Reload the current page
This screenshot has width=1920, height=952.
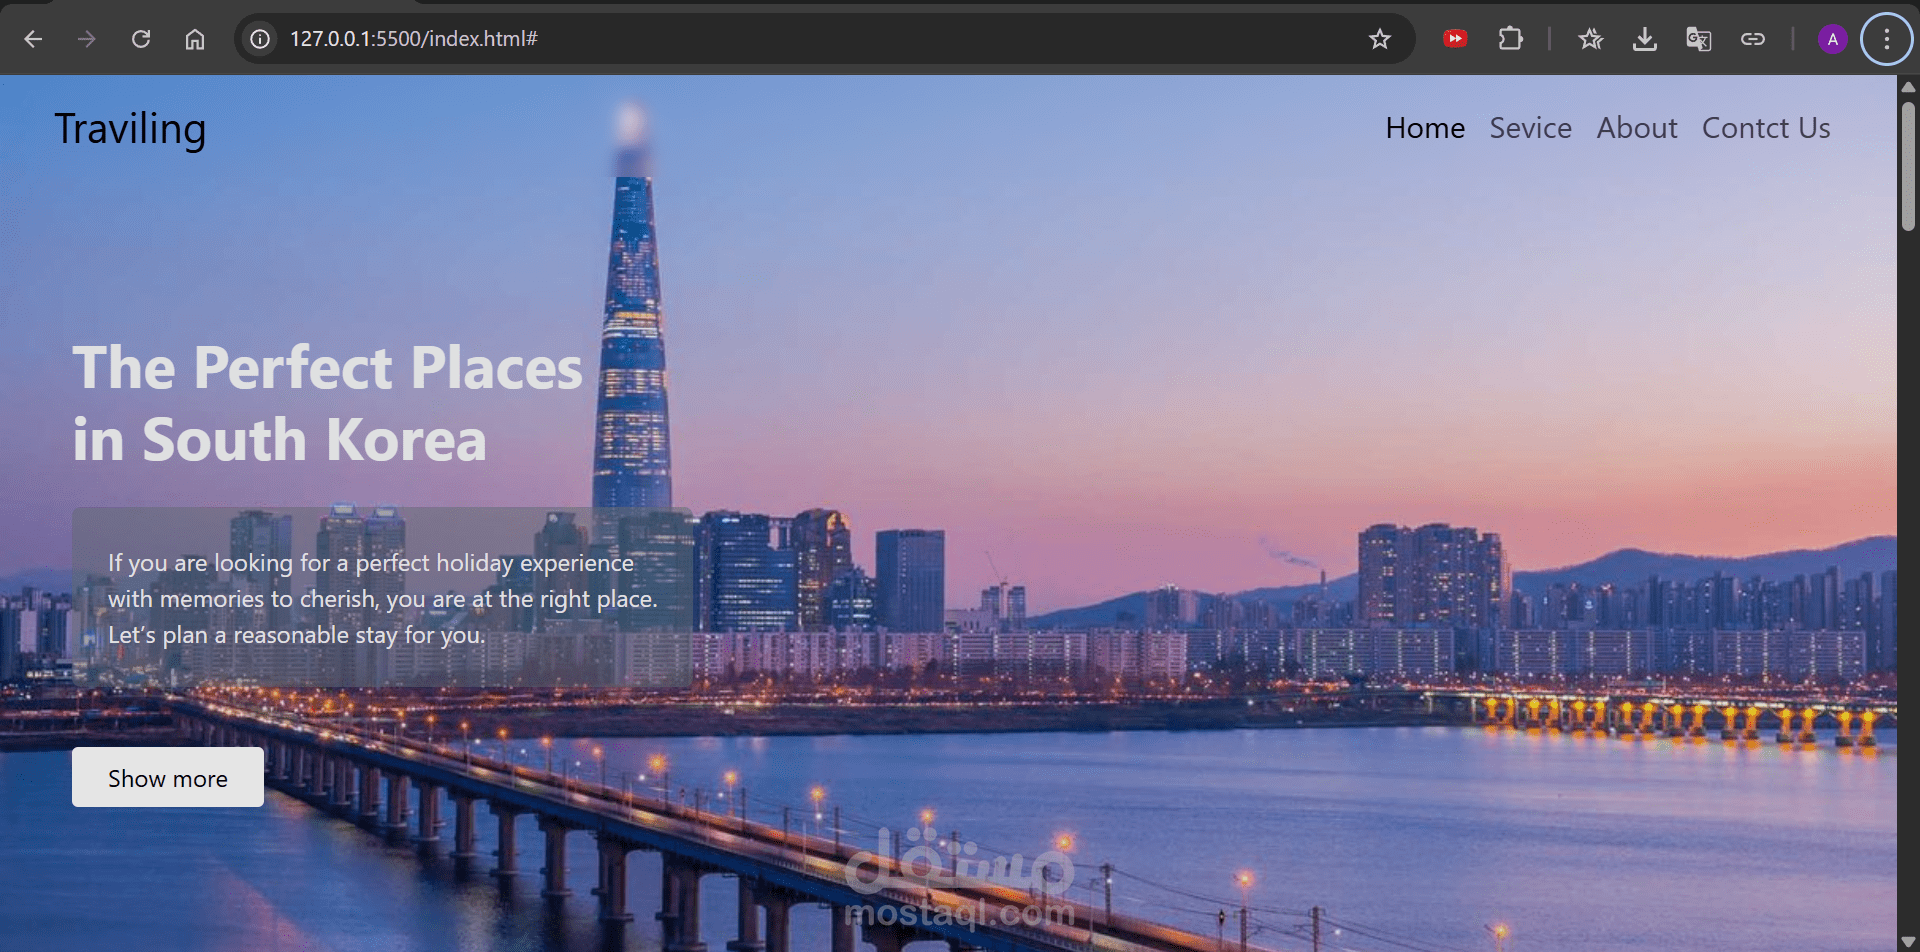pos(141,39)
